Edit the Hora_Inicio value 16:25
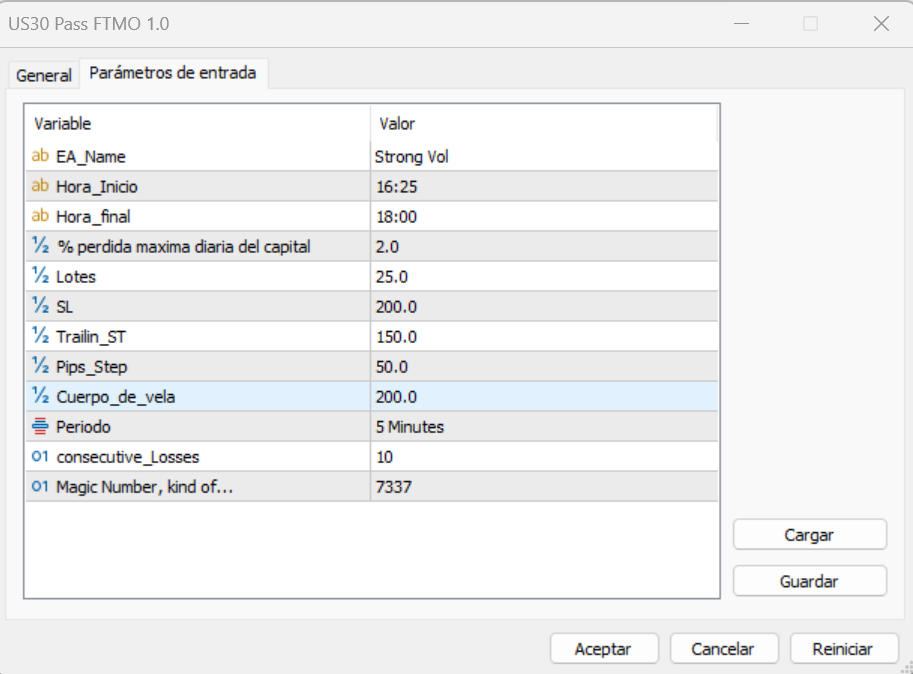The height and width of the screenshot is (674, 913). pyautogui.click(x=543, y=187)
